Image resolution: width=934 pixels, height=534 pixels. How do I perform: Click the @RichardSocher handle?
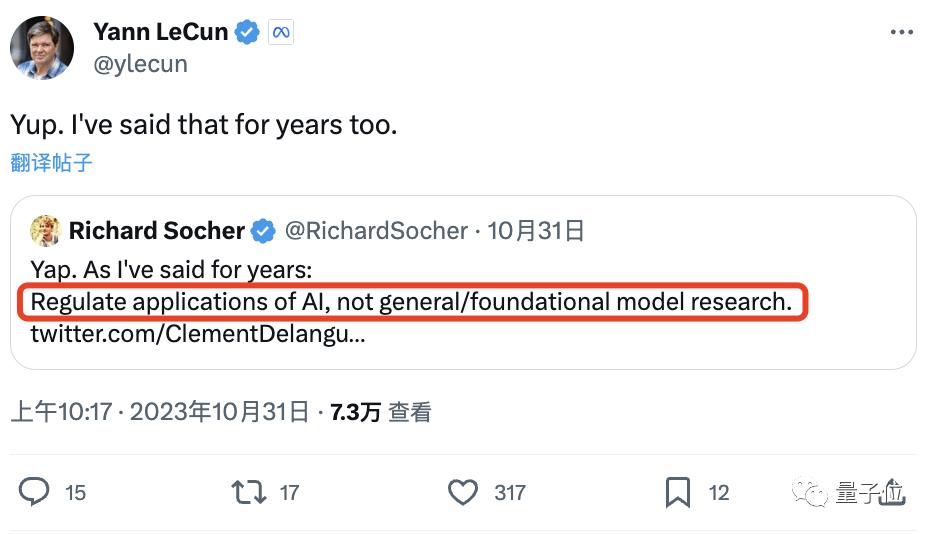(376, 231)
